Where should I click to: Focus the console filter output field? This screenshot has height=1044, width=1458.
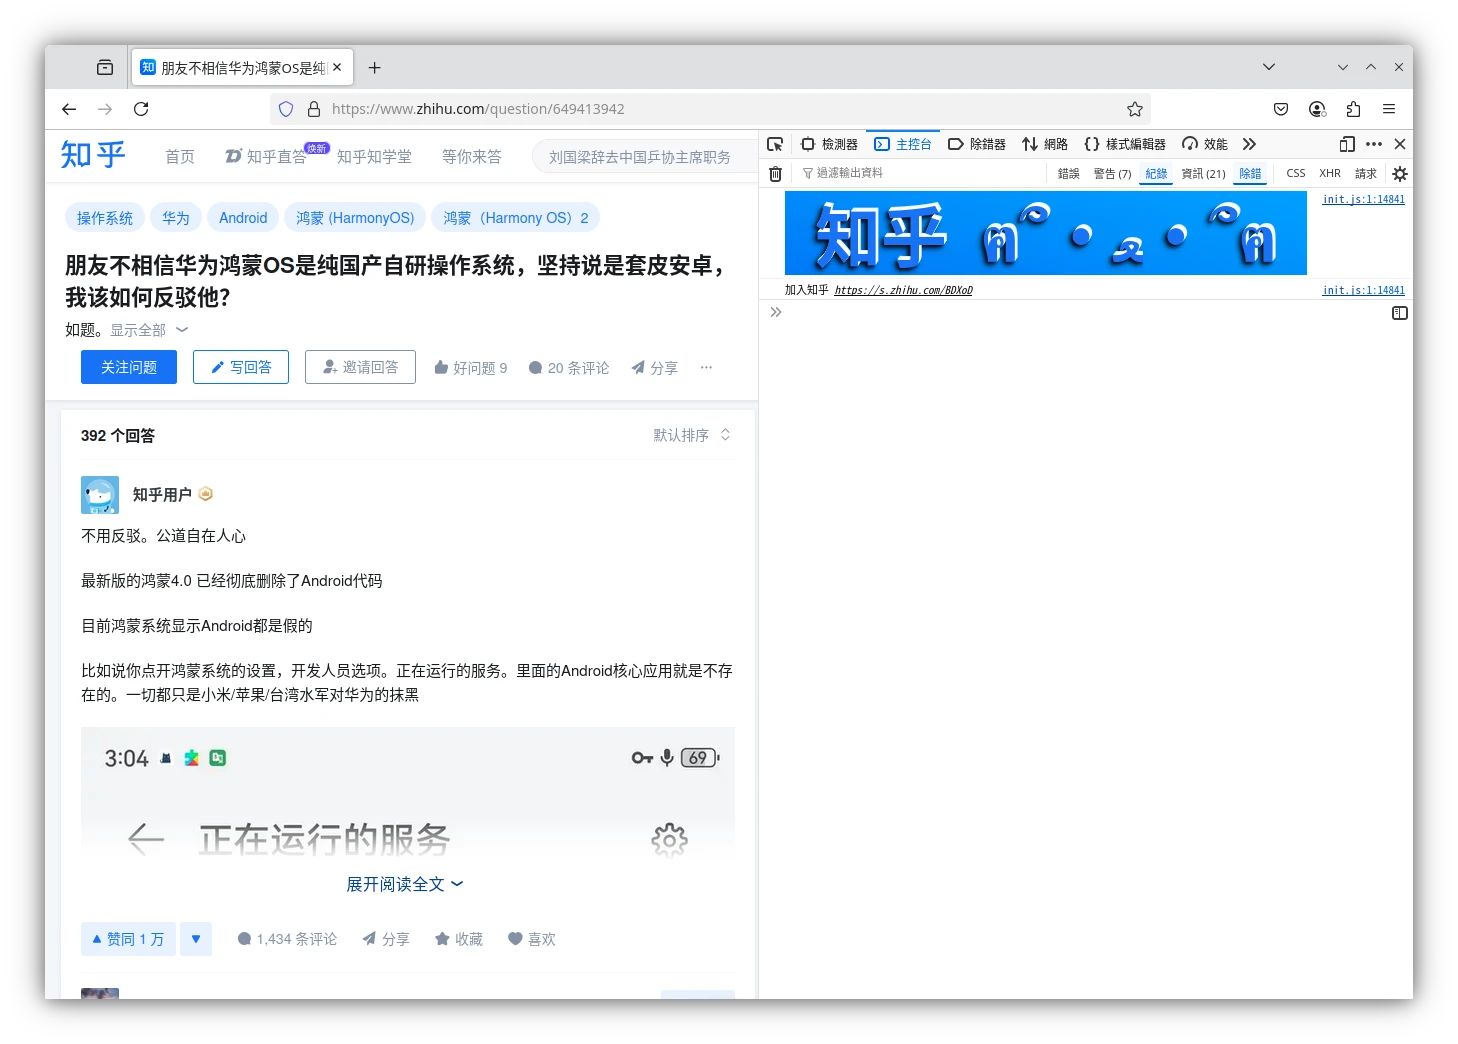click(920, 174)
